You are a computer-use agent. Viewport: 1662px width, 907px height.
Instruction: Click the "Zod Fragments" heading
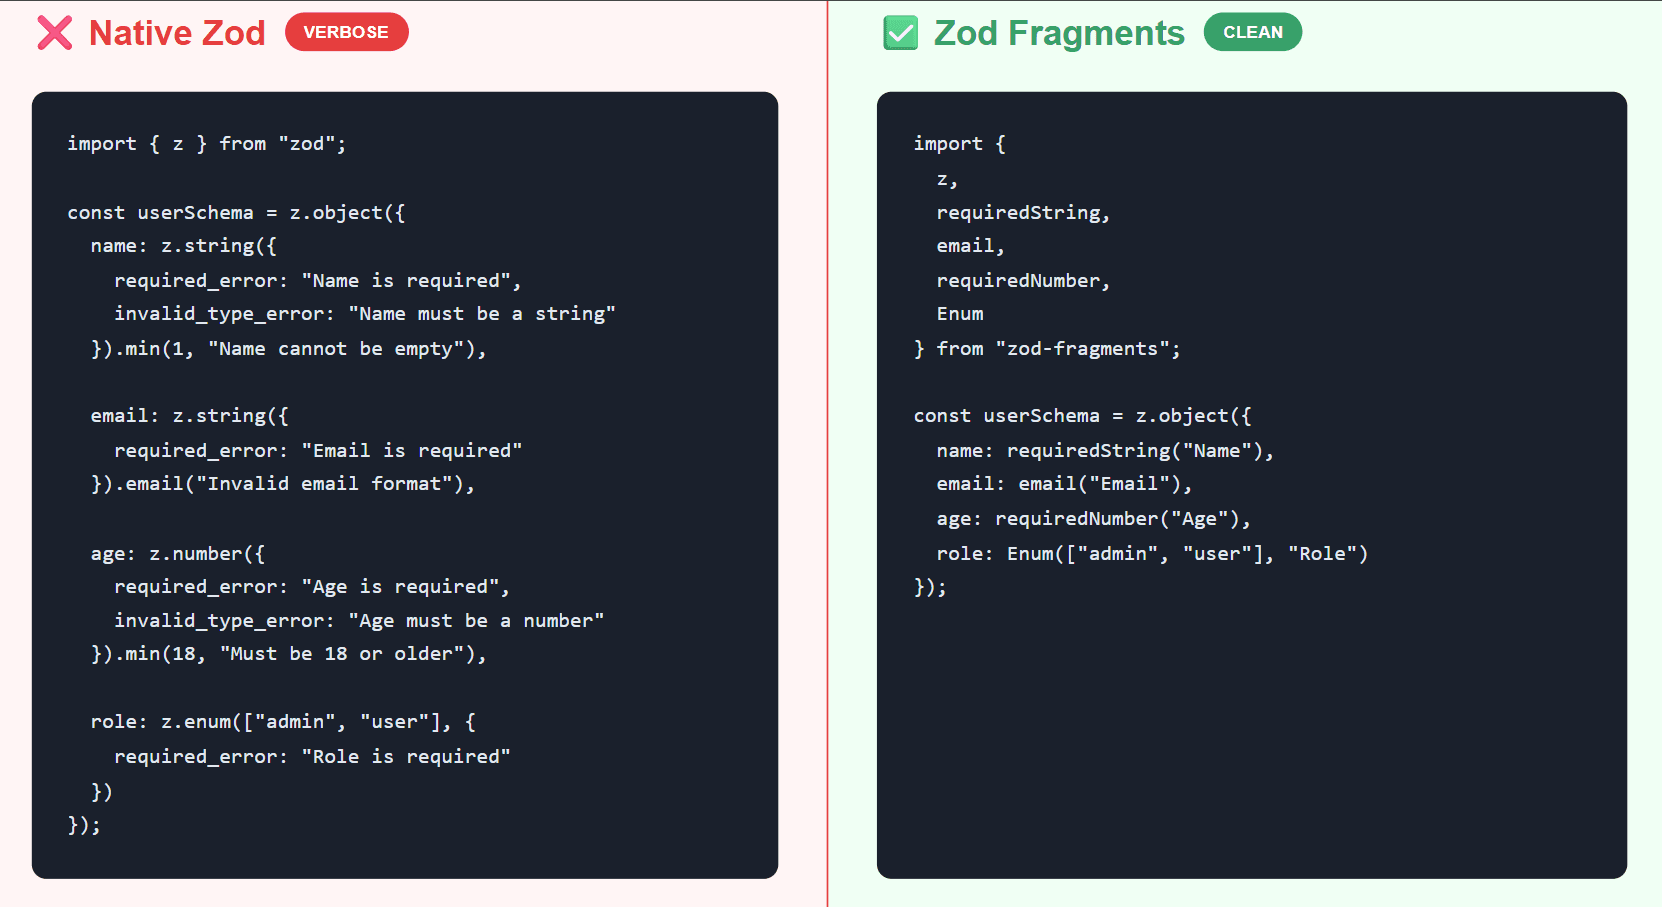coord(1058,33)
